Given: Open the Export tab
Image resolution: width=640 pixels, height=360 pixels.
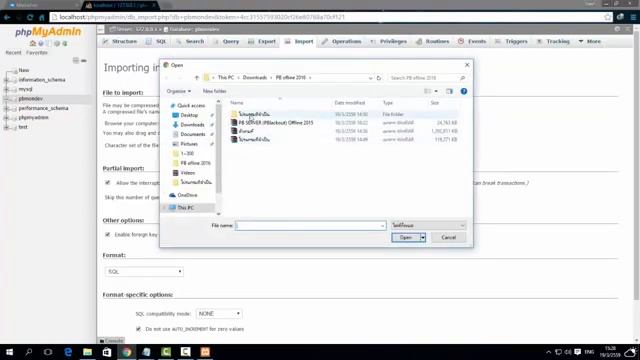Looking at the screenshot, I should pyautogui.click(x=262, y=41).
